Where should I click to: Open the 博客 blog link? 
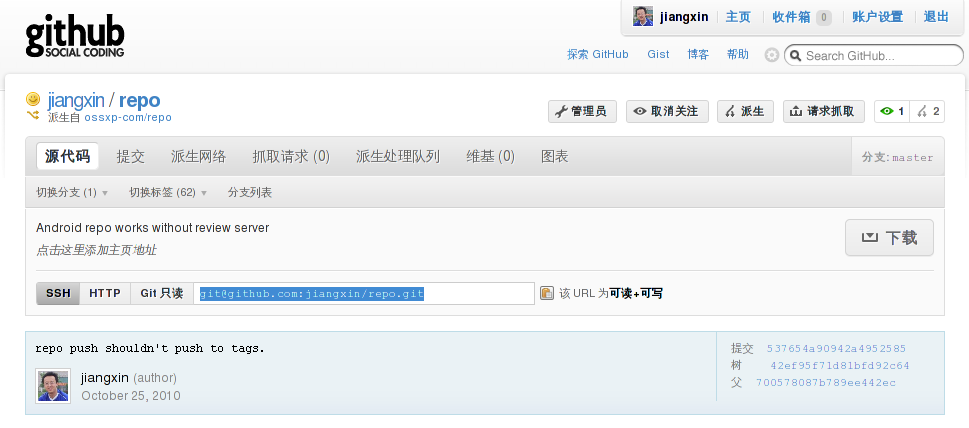[698, 54]
